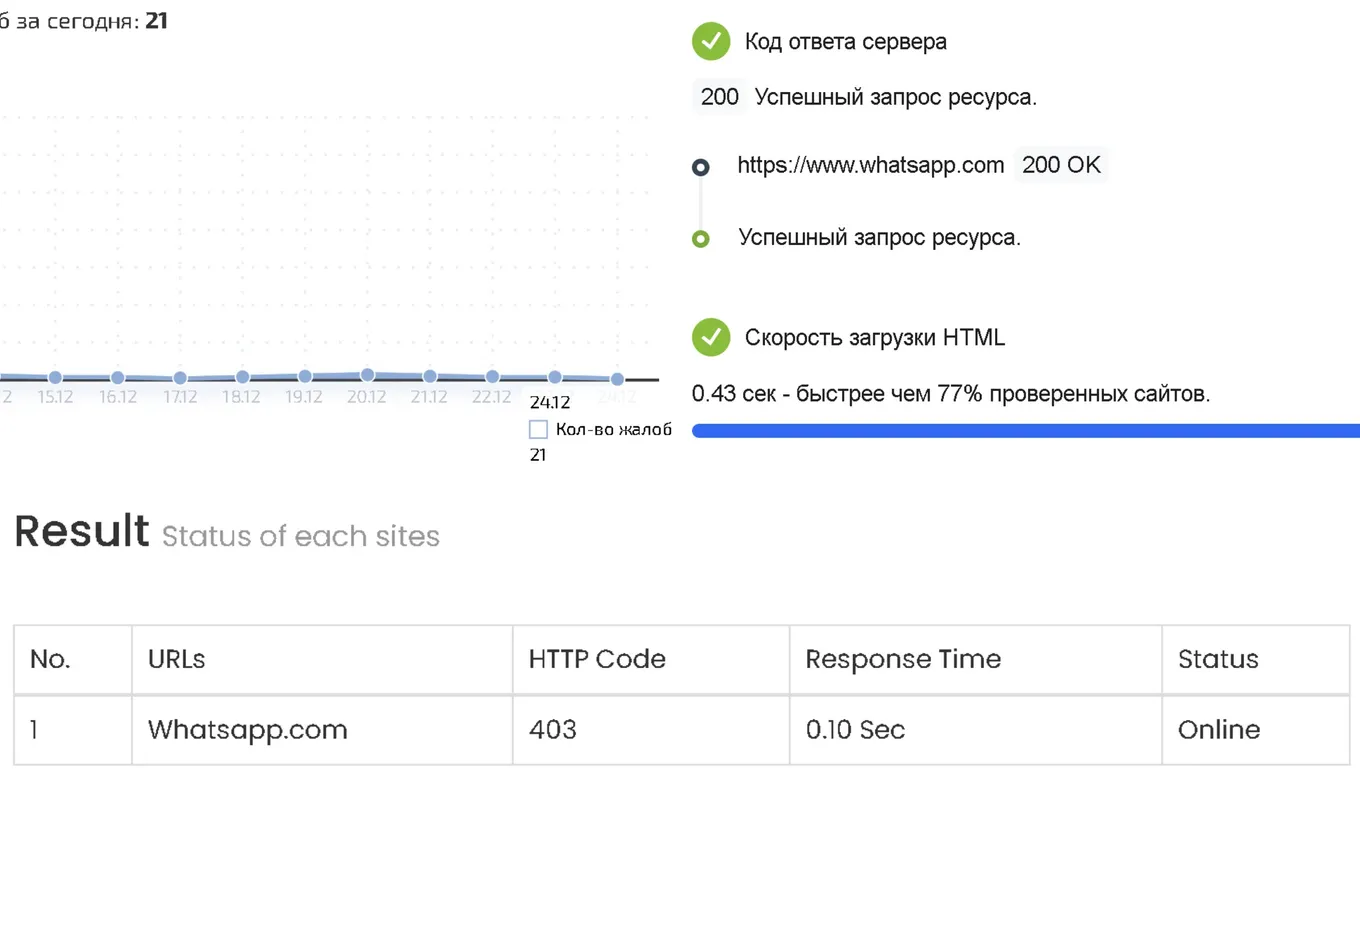This screenshot has width=1360, height=936.
Task: Click the Status column header
Action: pos(1256,660)
